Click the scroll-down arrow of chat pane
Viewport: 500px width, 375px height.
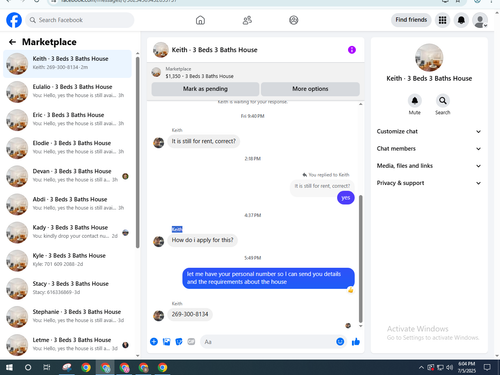click(360, 326)
